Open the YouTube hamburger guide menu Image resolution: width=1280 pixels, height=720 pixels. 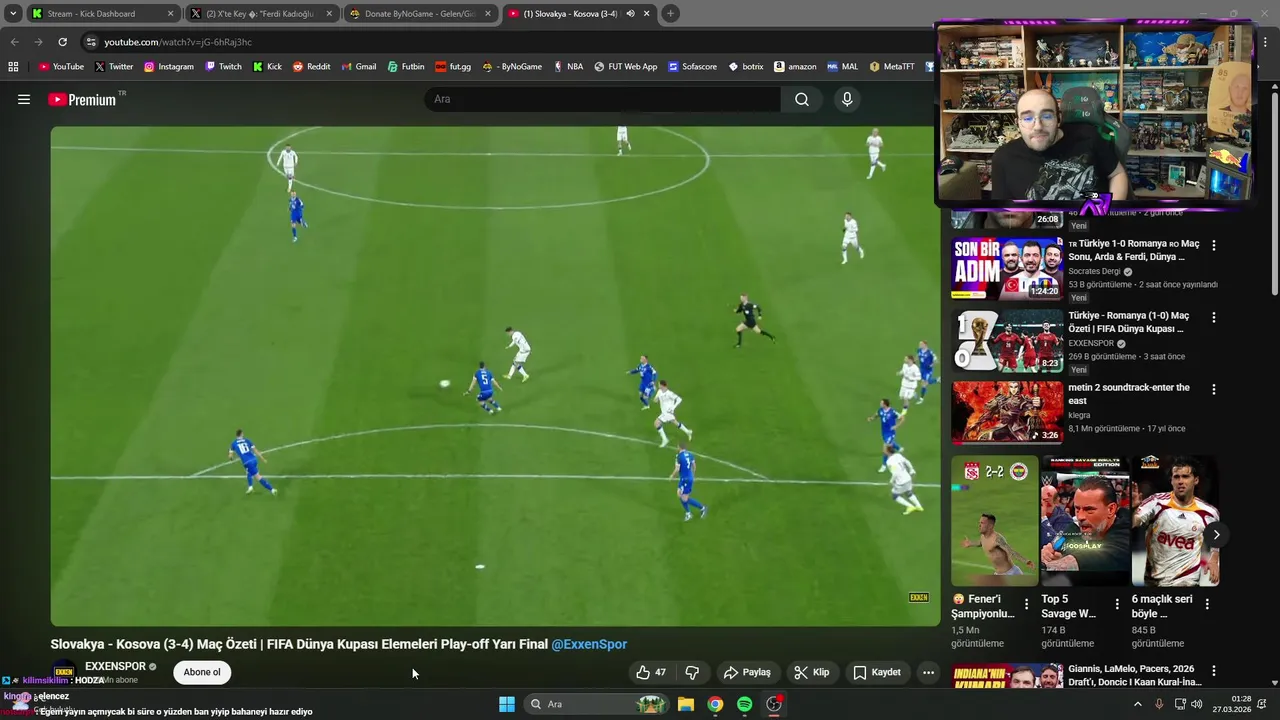pyautogui.click(x=24, y=99)
